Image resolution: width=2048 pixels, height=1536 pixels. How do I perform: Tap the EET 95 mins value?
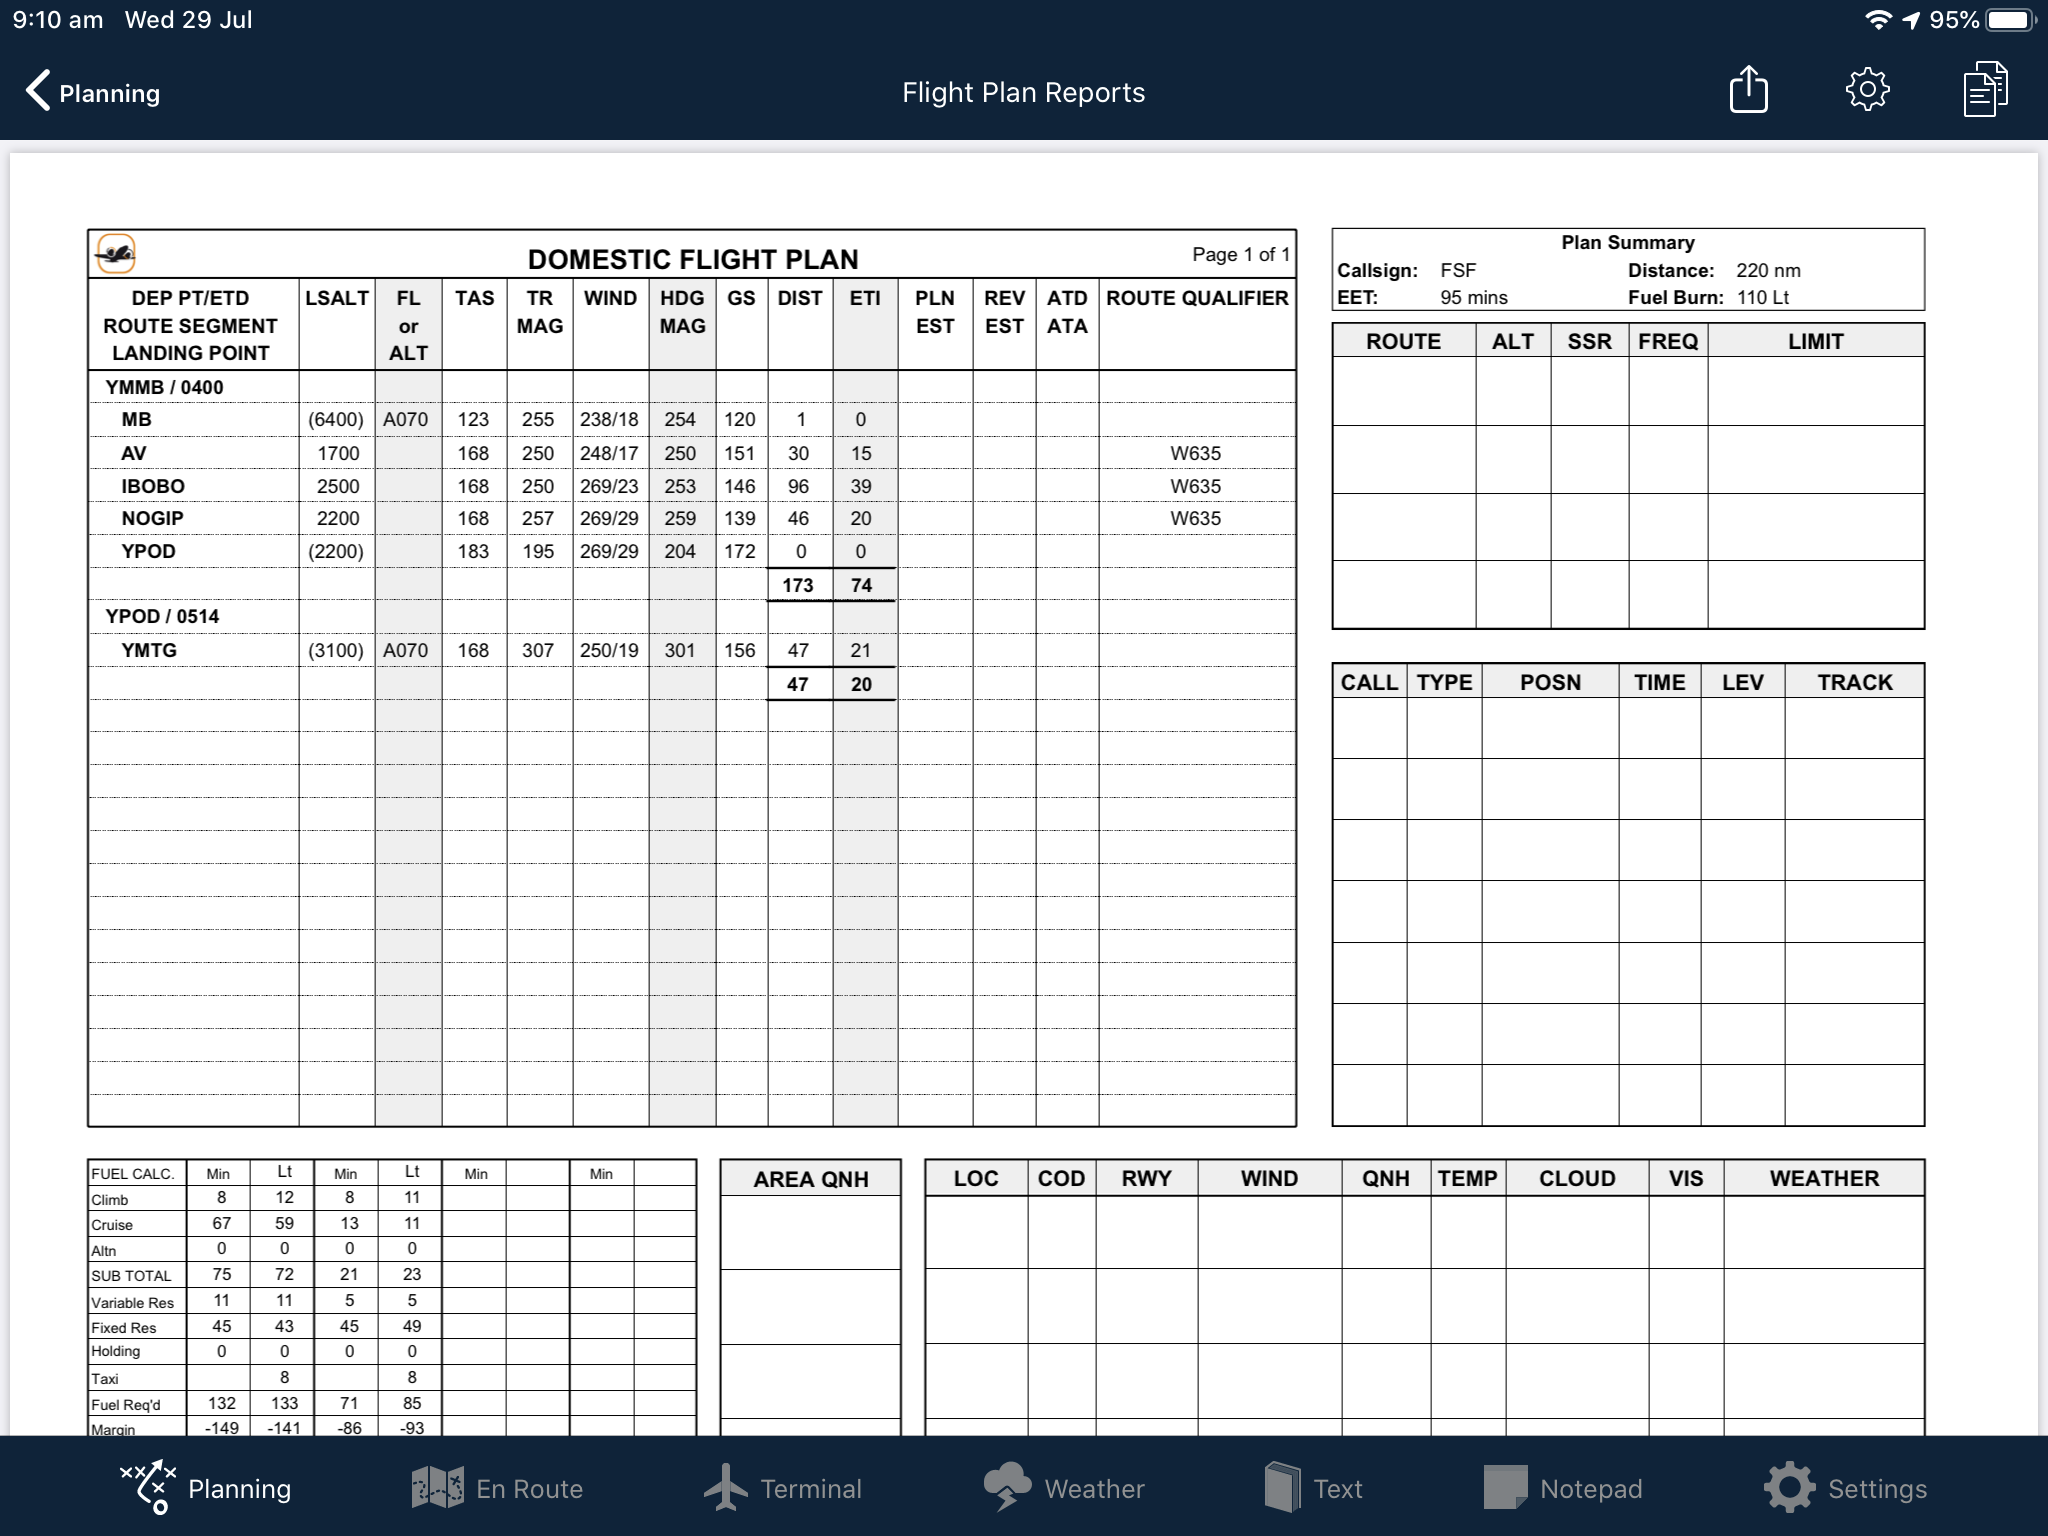tap(1474, 297)
